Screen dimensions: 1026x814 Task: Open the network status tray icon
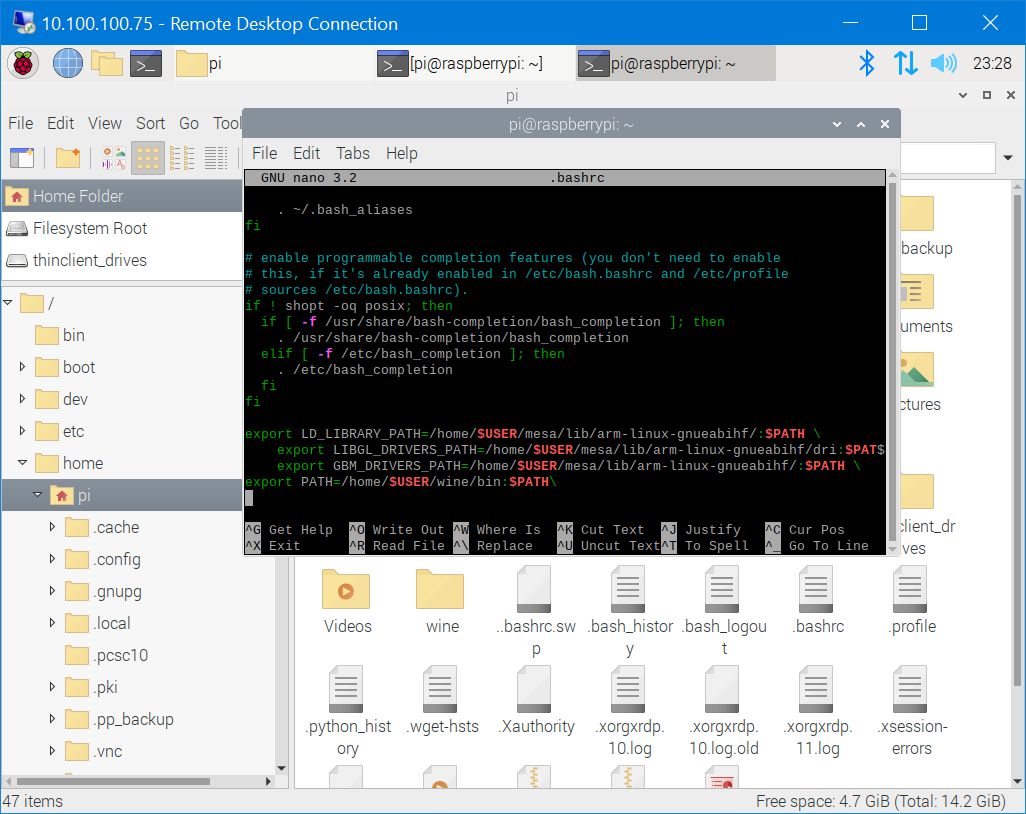pos(905,63)
